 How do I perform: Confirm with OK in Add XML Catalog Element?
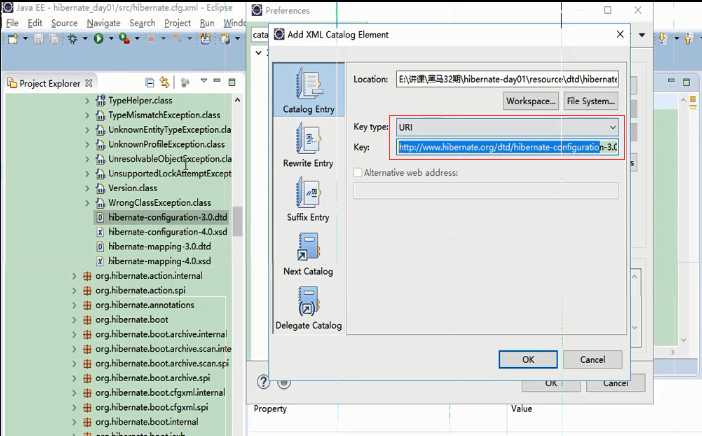pos(528,359)
